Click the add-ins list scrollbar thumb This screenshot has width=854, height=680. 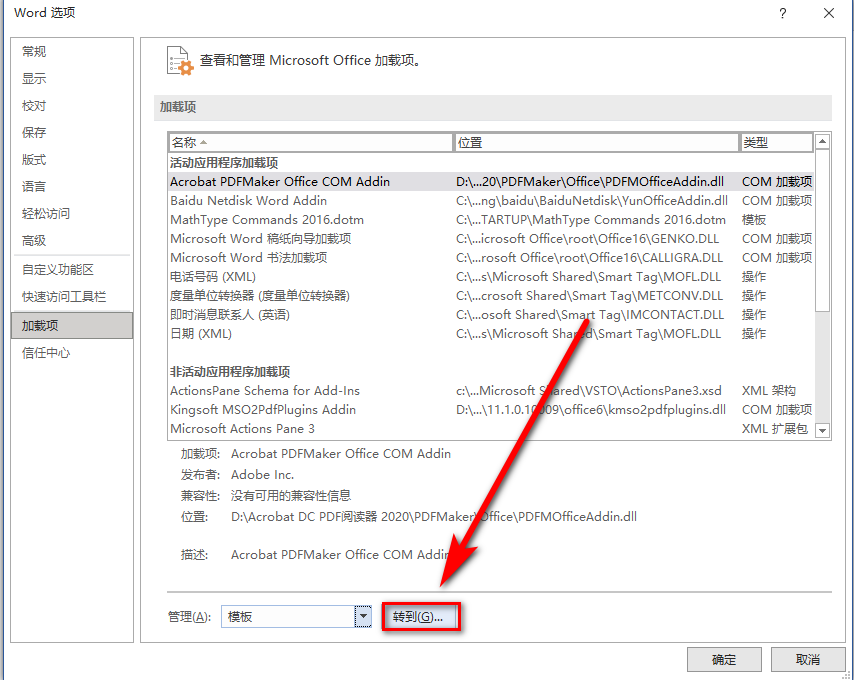(x=822, y=231)
